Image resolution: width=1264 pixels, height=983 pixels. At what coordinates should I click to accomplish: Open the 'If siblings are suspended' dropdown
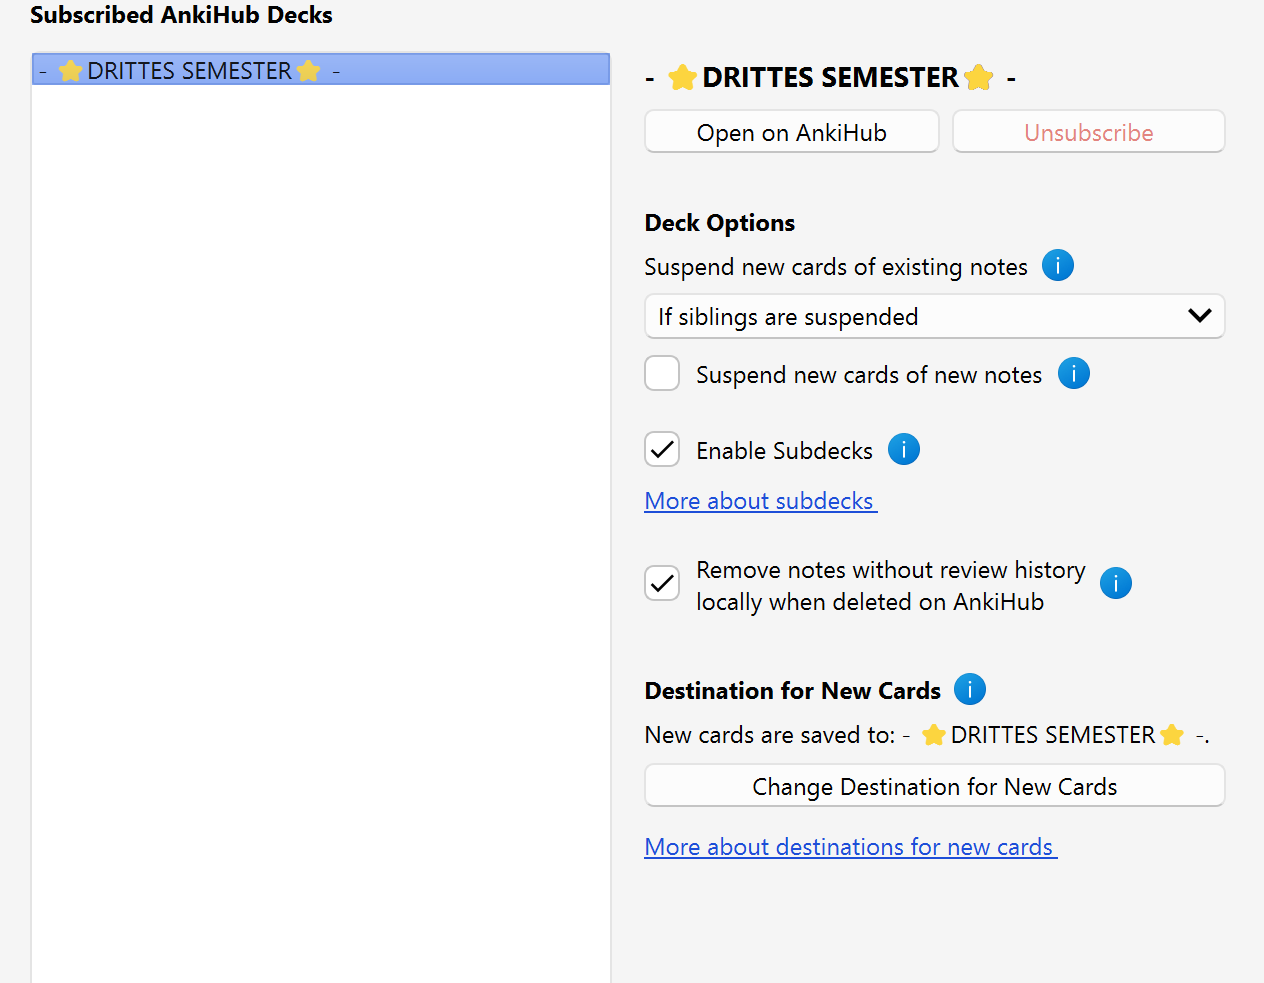(920, 317)
